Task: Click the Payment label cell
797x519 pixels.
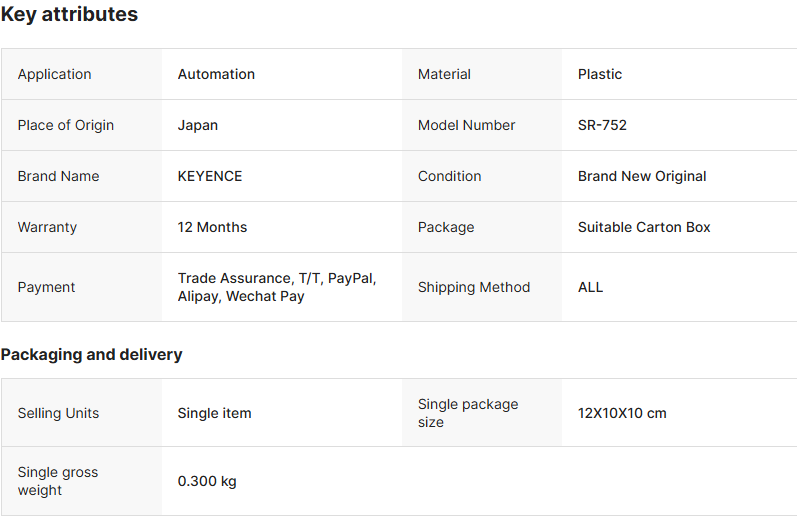Action: tap(46, 287)
